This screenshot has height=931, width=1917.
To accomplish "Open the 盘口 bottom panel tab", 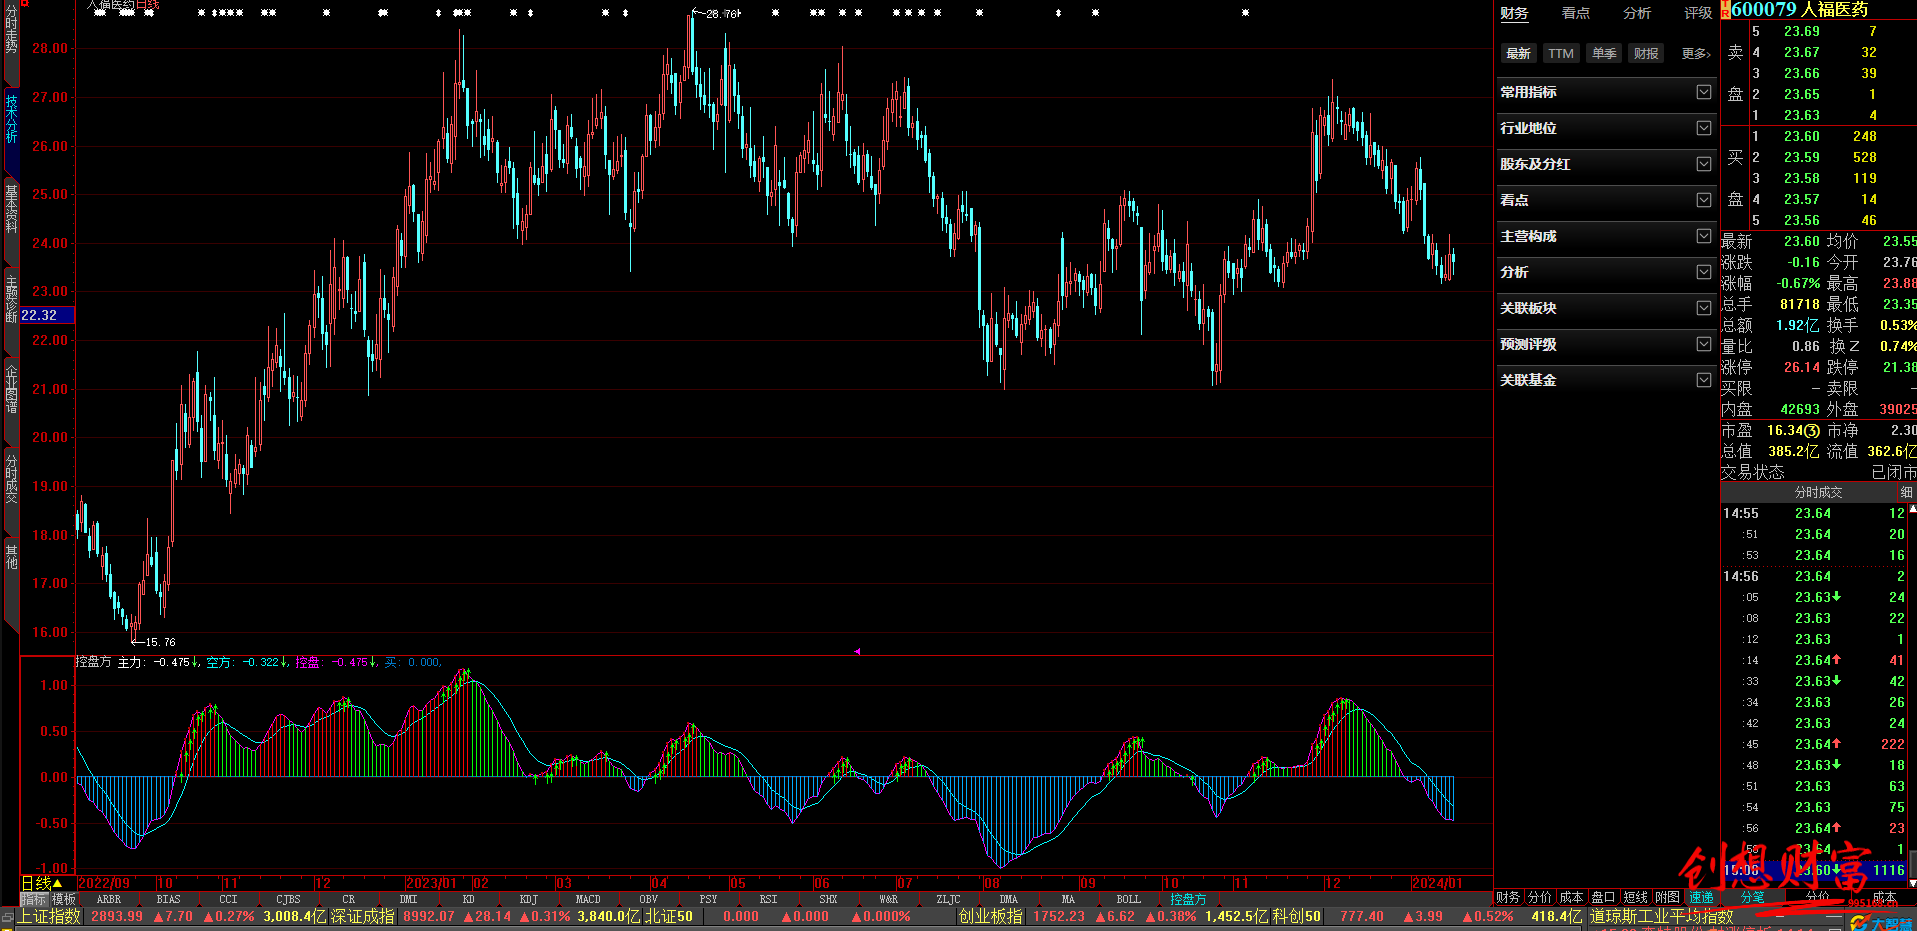I will click(x=1603, y=897).
